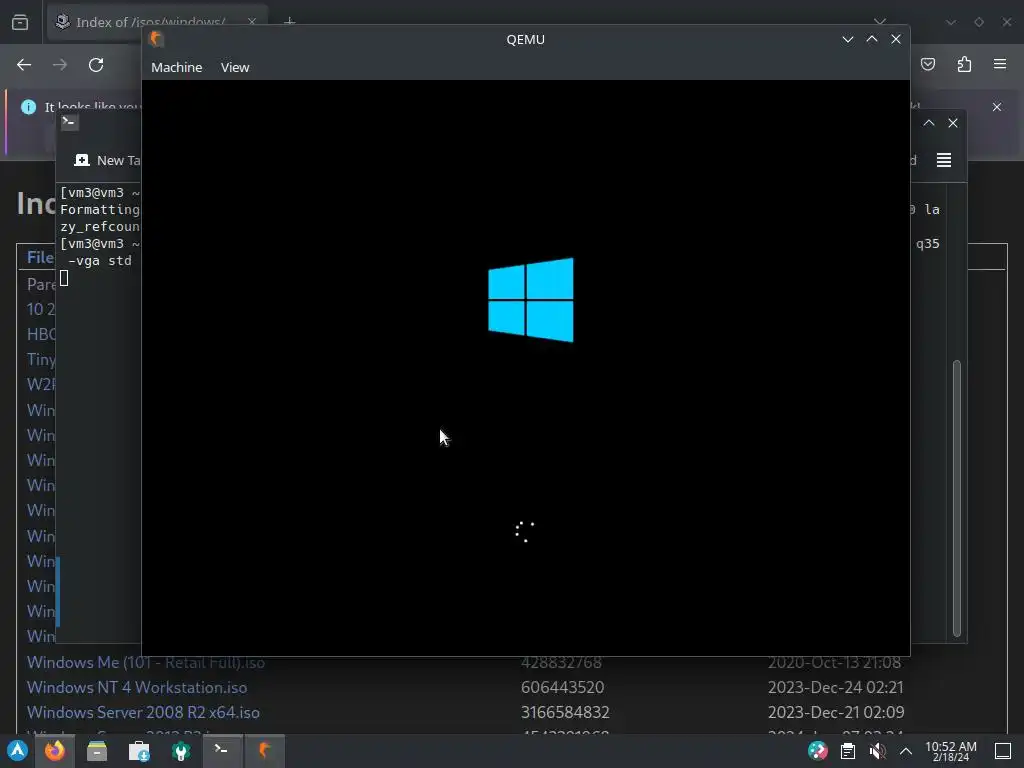Open the Machine menu in QEMU
The height and width of the screenshot is (768, 1024).
[x=176, y=67]
